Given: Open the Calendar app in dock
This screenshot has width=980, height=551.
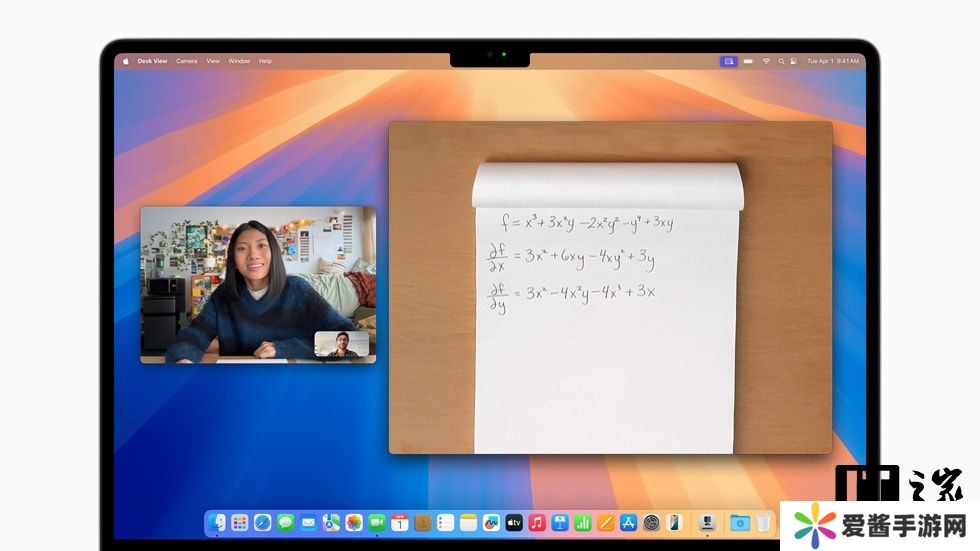Looking at the screenshot, I should (x=400, y=522).
